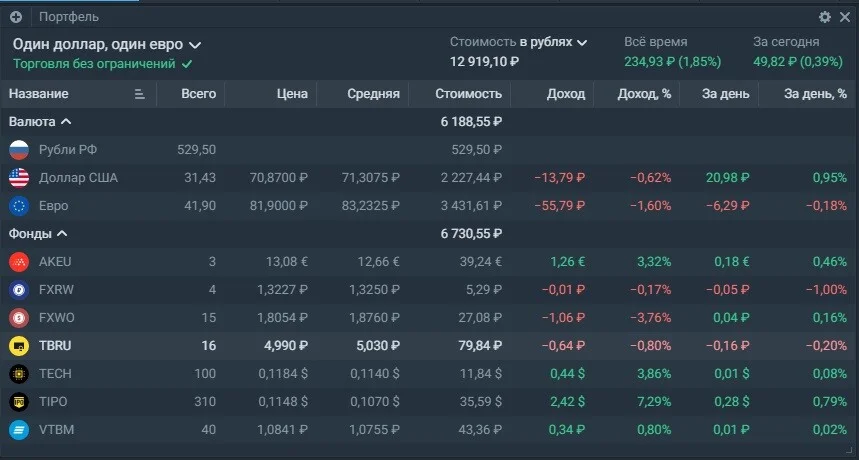The height and width of the screenshot is (460, 859).
Task: Click the VTBM fund icon
Action: point(19,429)
